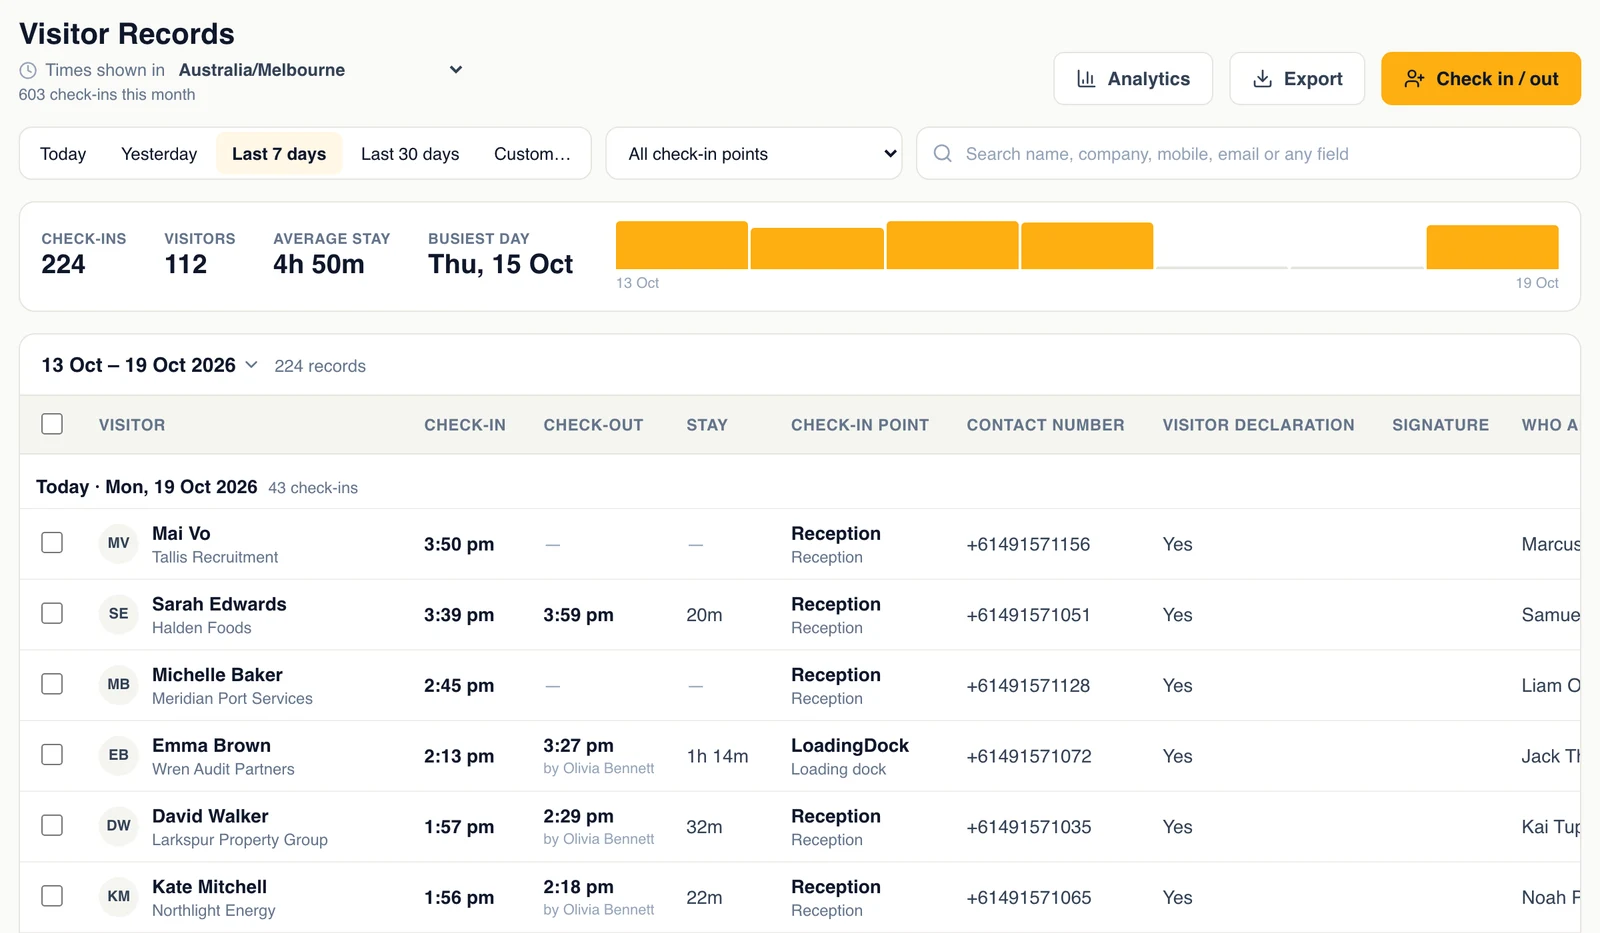Image resolution: width=1600 pixels, height=933 pixels.
Task: Select the Last 30 days tab
Action: tap(410, 154)
